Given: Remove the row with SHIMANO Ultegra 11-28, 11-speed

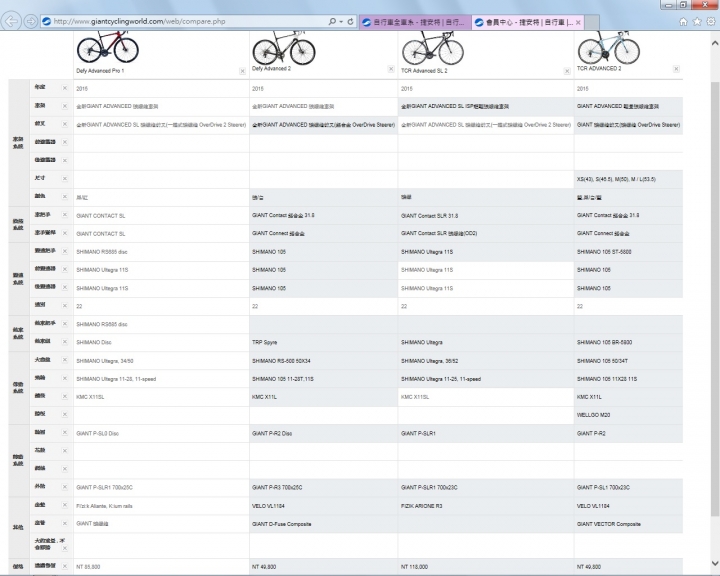Looking at the screenshot, I should pos(65,378).
